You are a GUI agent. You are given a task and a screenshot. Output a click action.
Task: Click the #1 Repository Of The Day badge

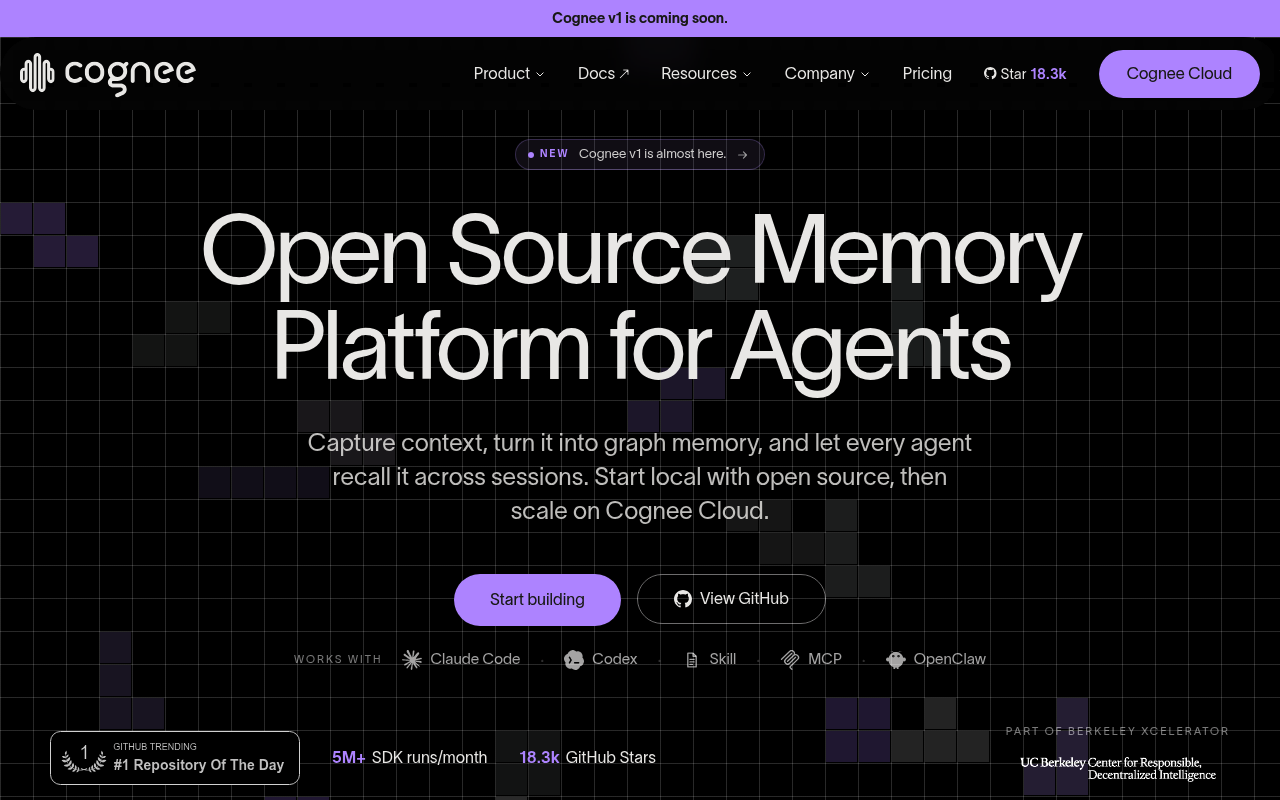[x=175, y=758]
